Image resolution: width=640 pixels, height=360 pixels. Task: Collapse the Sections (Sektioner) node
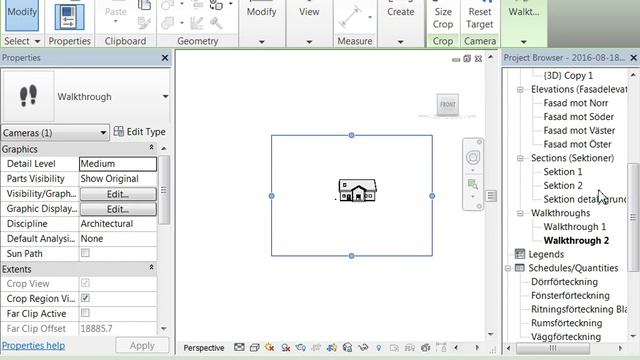520,158
